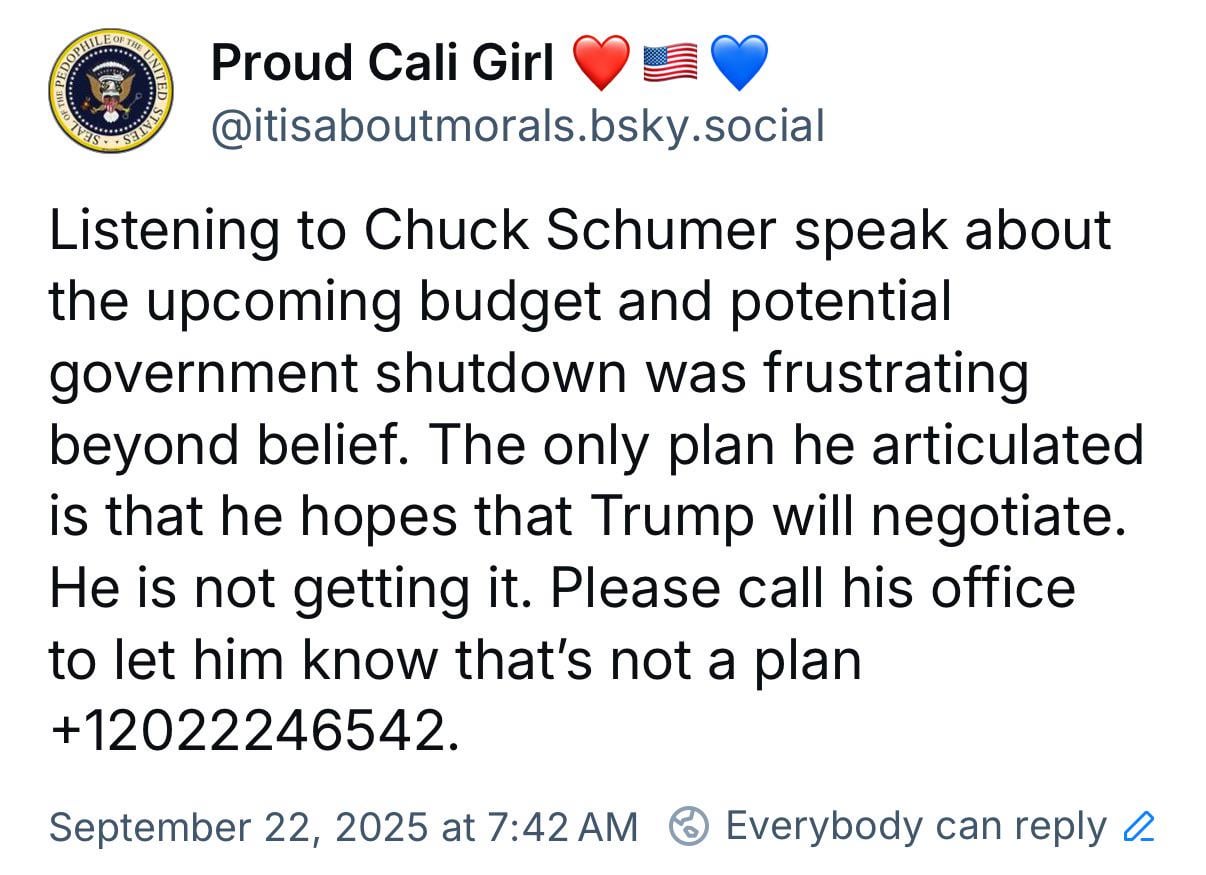The height and width of the screenshot is (875, 1206).
Task: Open the presidential seal profile avatar
Action: coord(110,92)
